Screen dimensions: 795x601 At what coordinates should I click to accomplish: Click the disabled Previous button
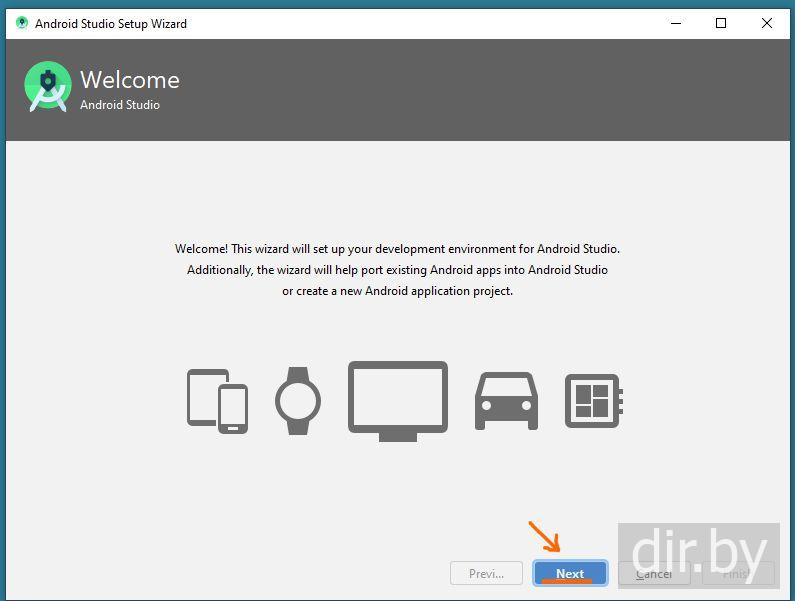tap(486, 573)
